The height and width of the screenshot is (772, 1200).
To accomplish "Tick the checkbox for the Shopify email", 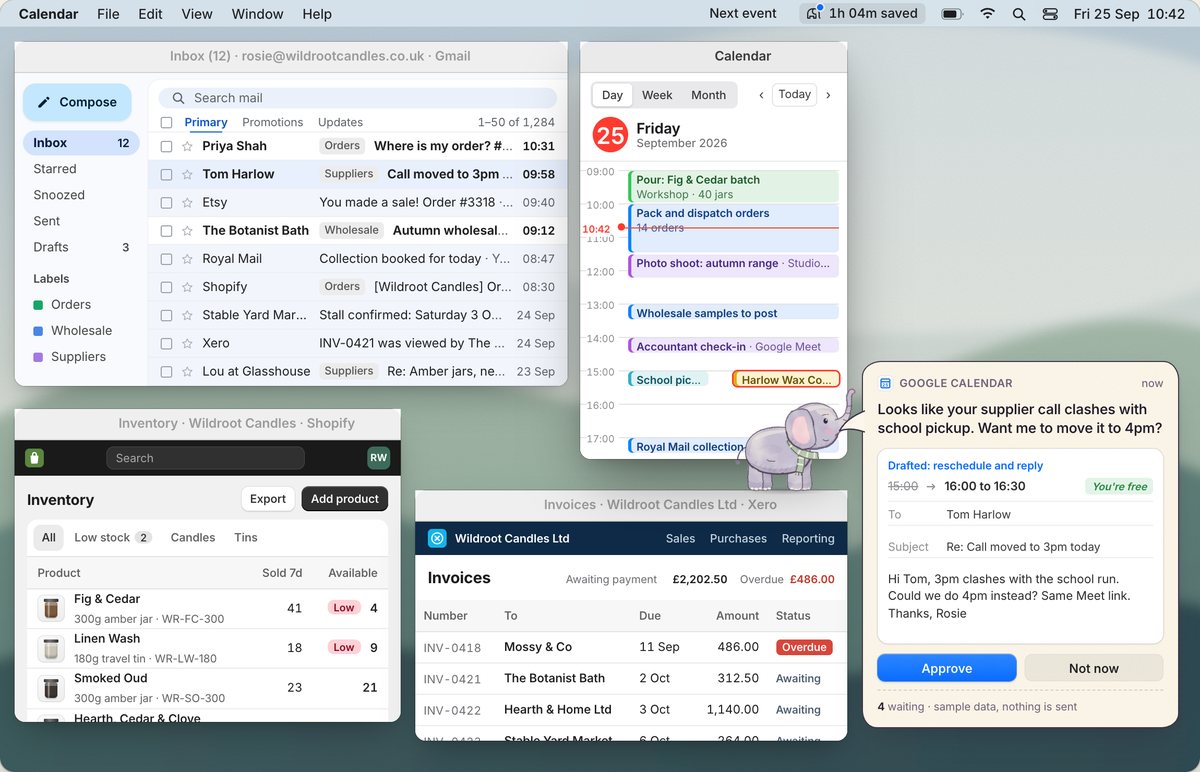I will 166,287.
